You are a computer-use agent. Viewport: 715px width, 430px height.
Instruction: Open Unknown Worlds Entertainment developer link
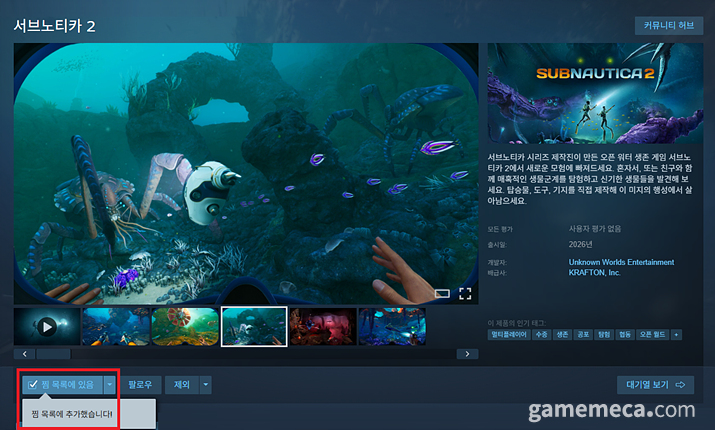[x=621, y=262]
